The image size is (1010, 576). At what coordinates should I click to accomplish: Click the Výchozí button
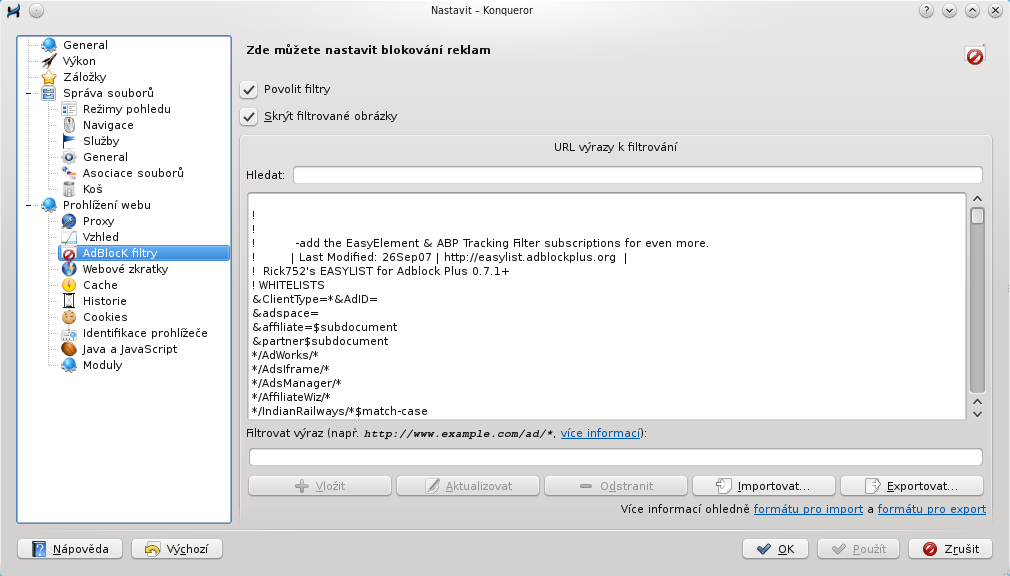pos(177,549)
